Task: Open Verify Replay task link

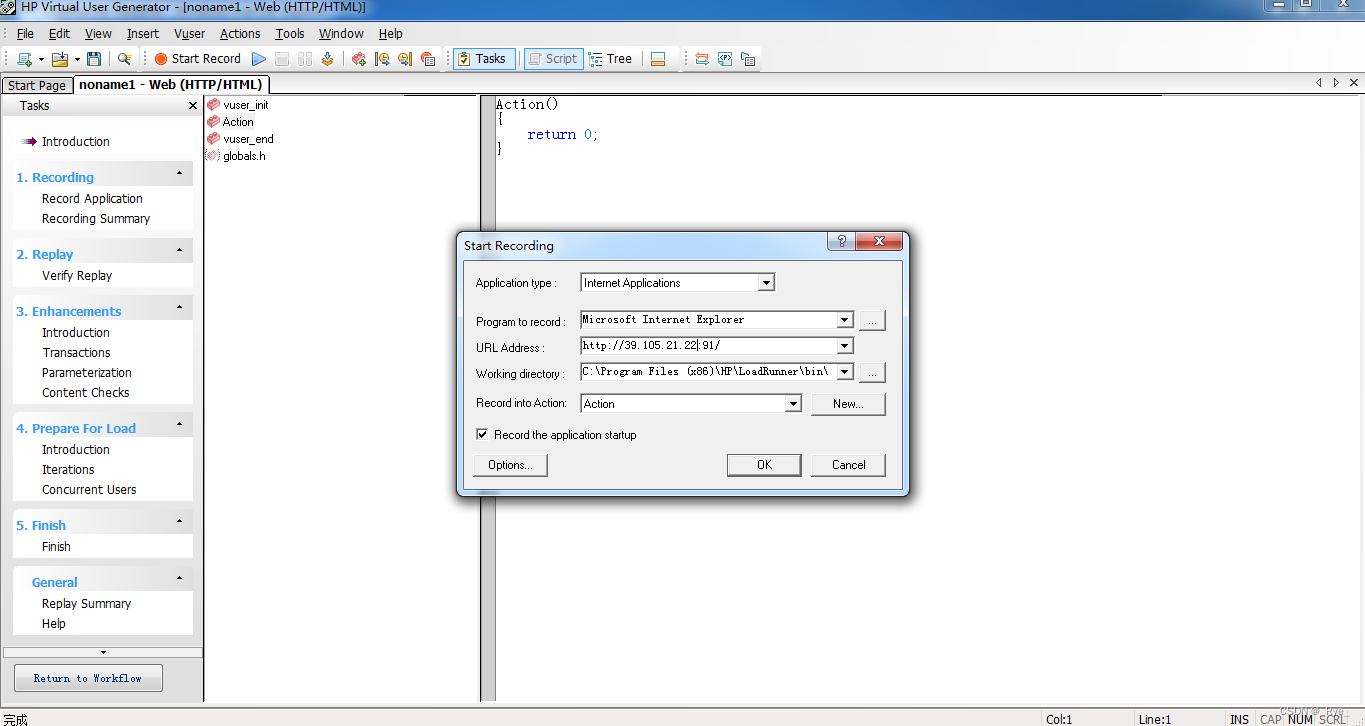Action: [x=77, y=276]
